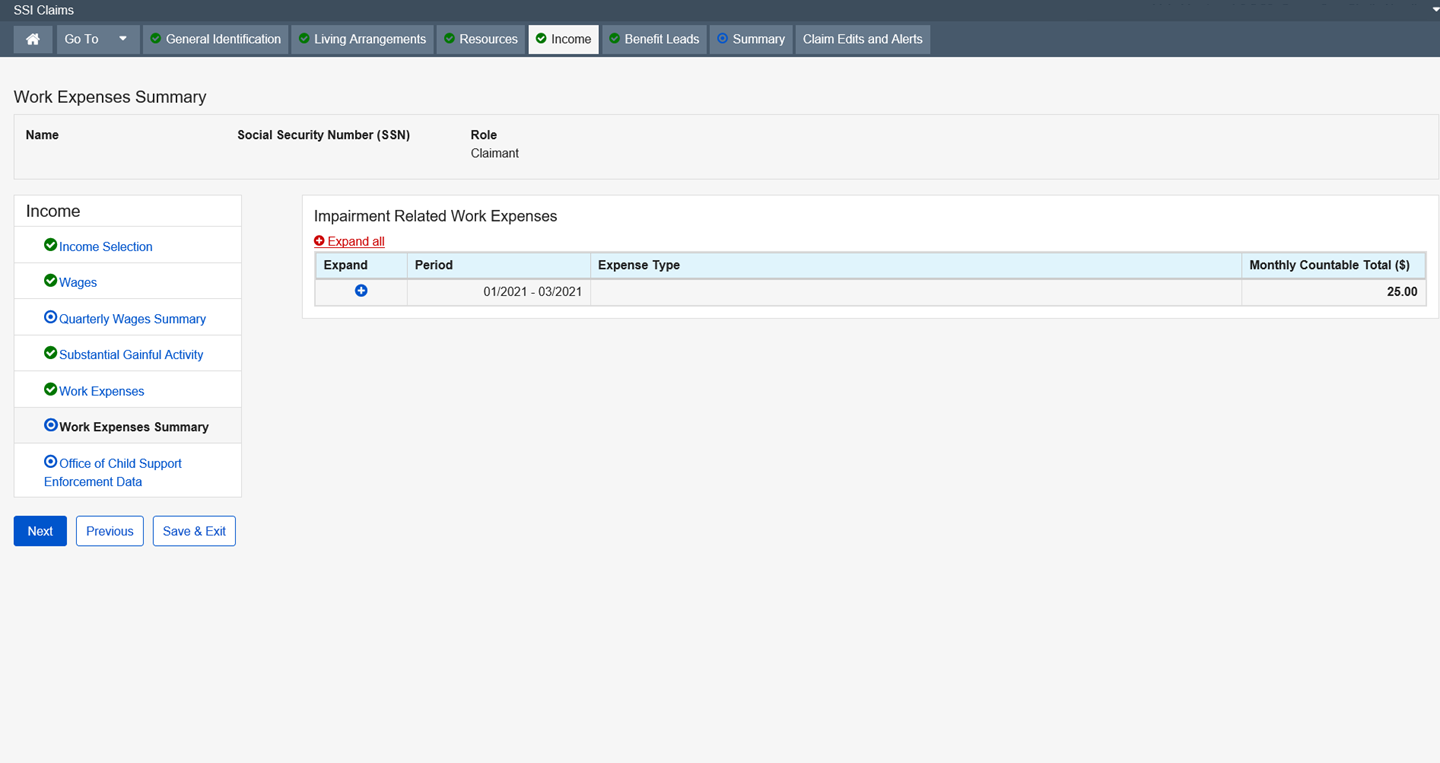Image resolution: width=1440 pixels, height=763 pixels.
Task: Open Substantial Gainful Activity link
Action: click(x=130, y=355)
